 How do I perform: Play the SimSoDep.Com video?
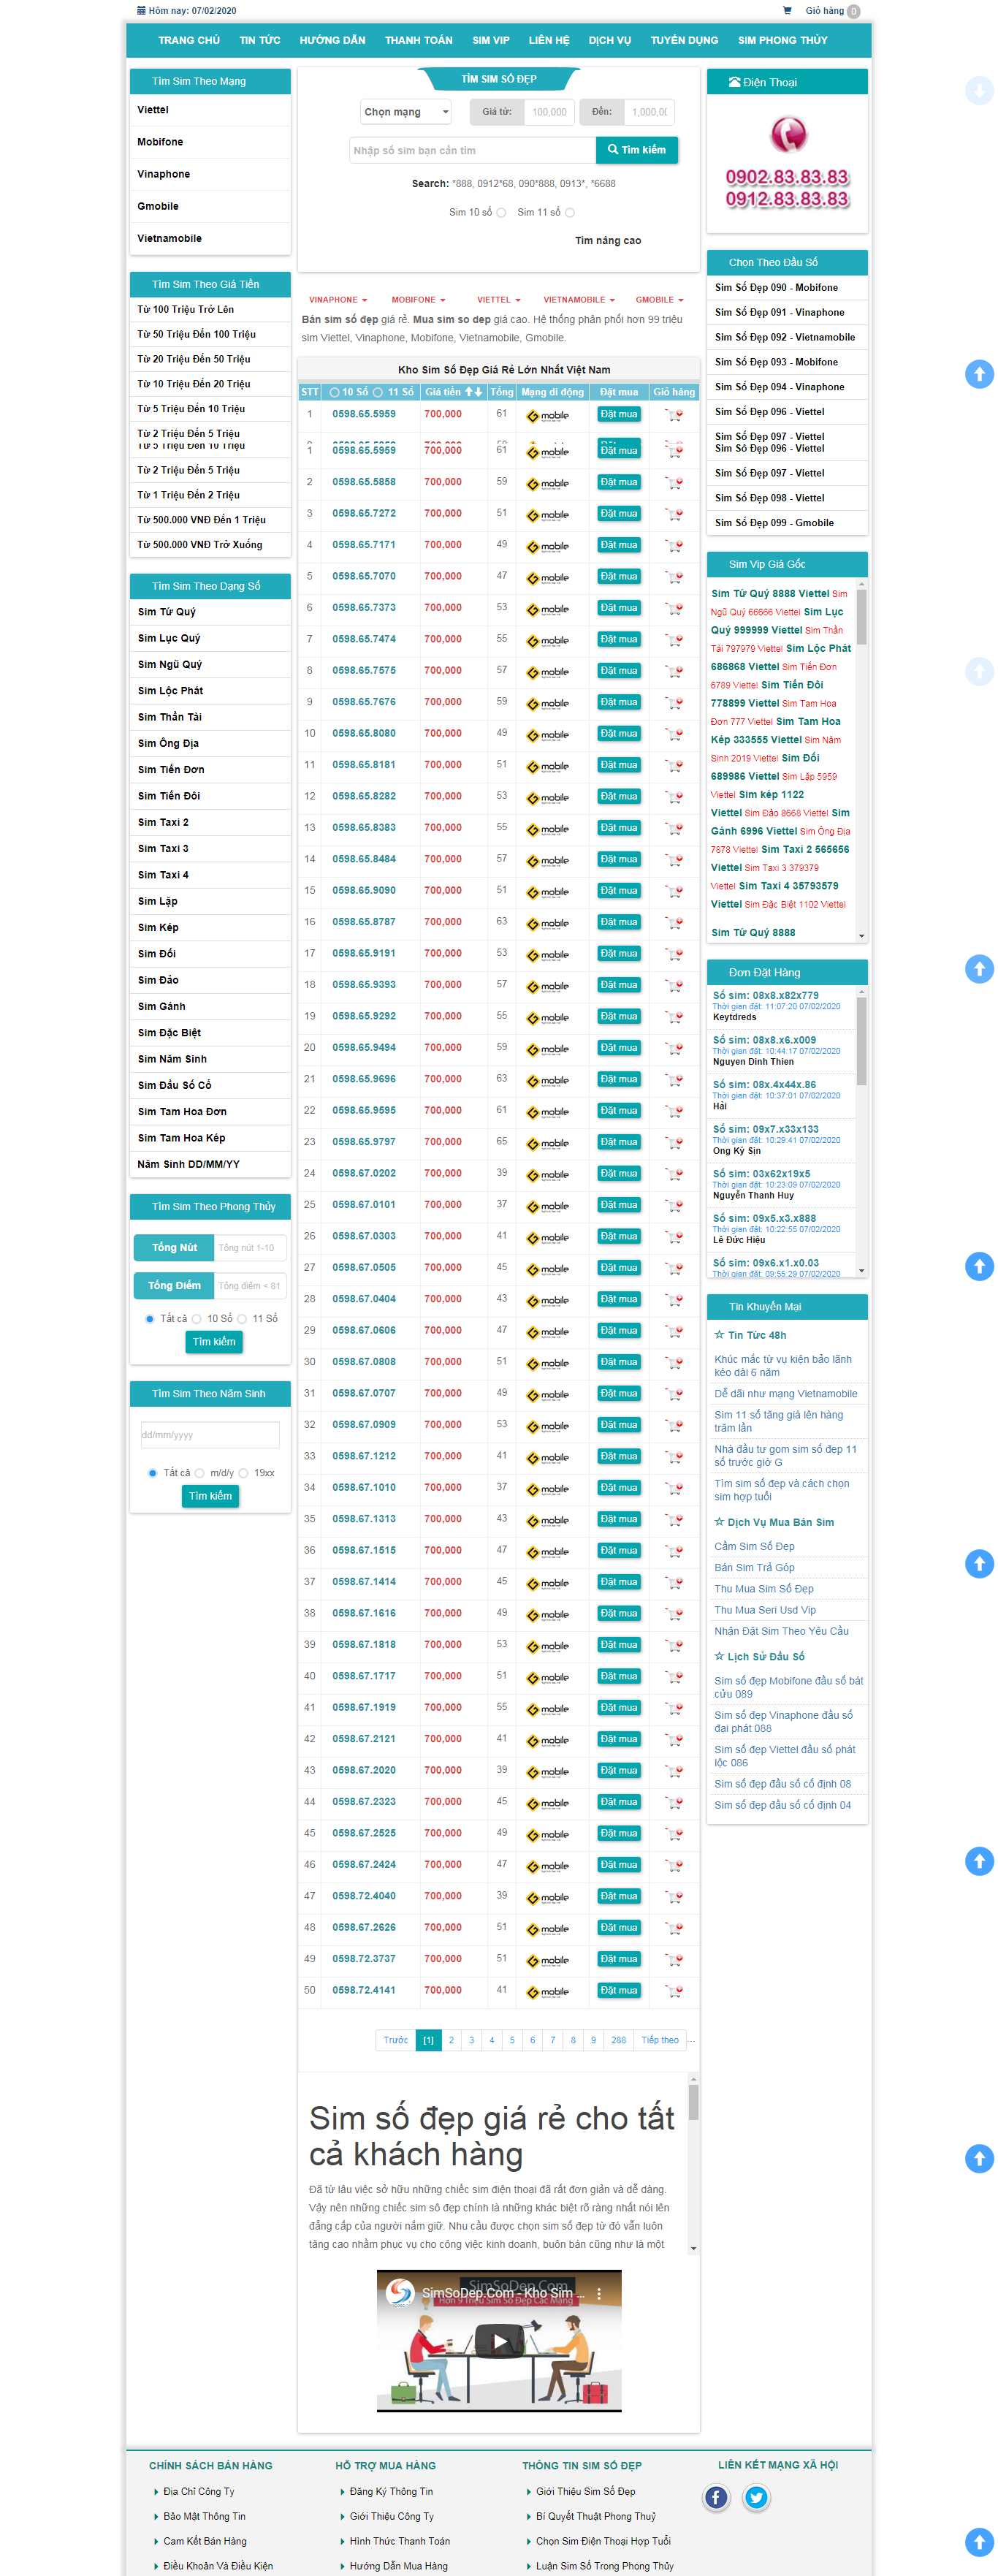[x=499, y=2341]
